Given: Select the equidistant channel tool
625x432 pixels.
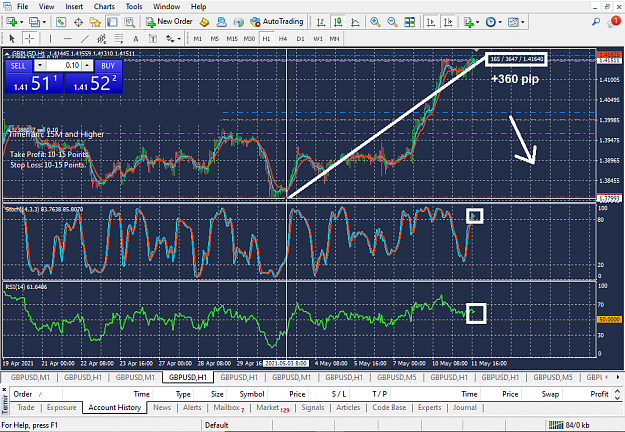Looking at the screenshot, I should click(x=102, y=39).
